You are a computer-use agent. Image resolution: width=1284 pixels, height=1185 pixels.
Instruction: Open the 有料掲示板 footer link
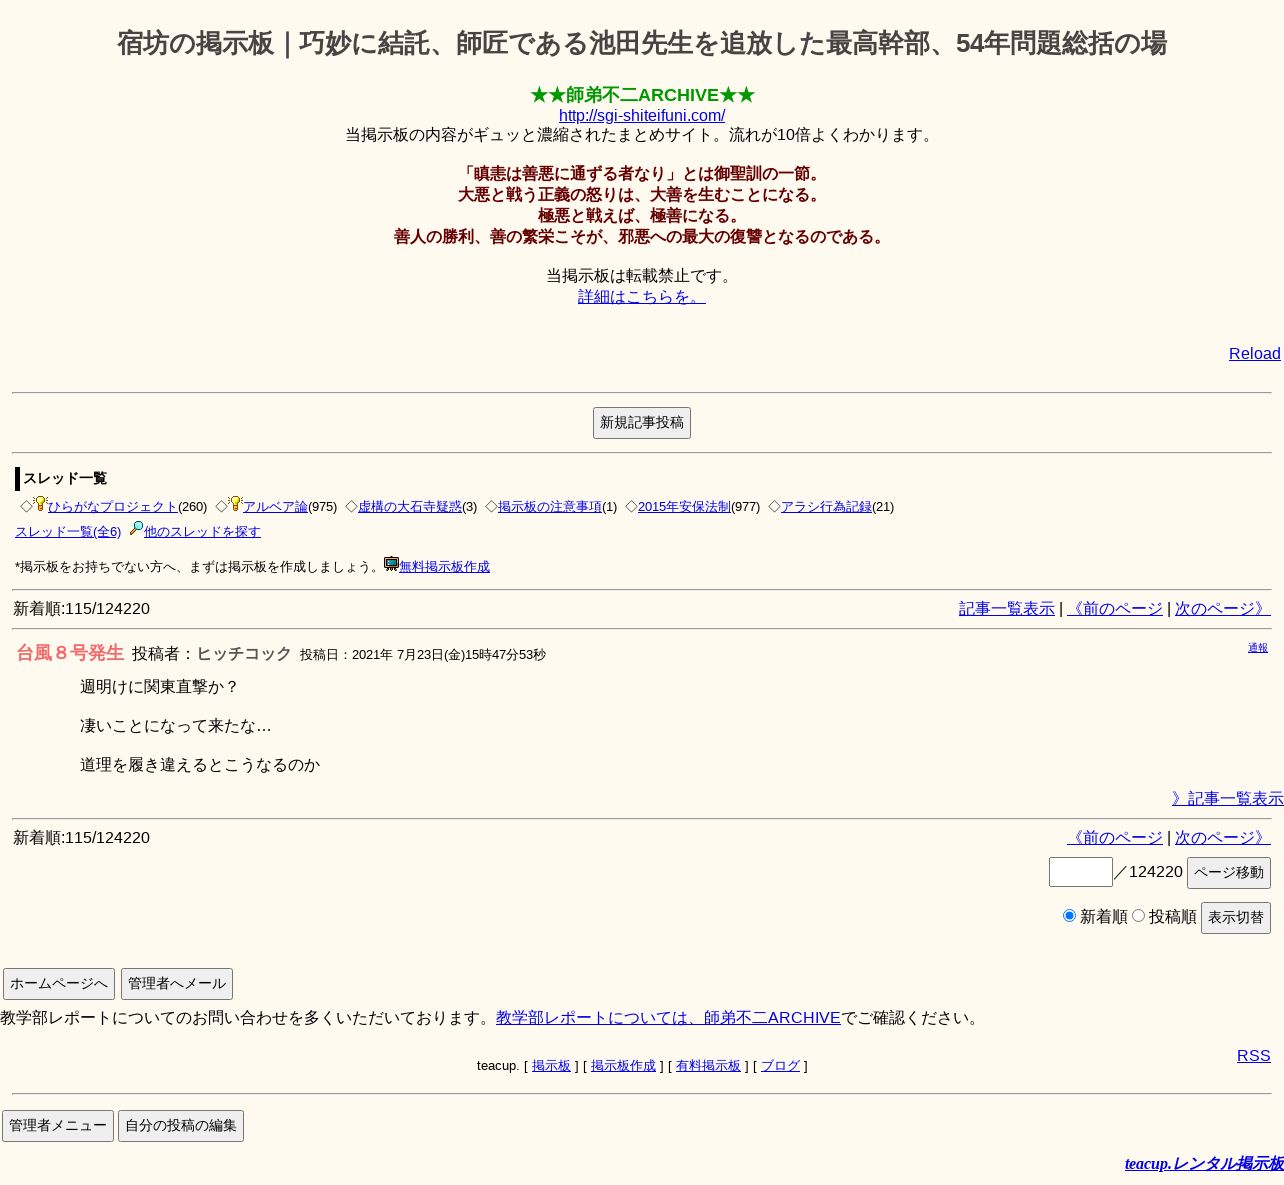[708, 1066]
